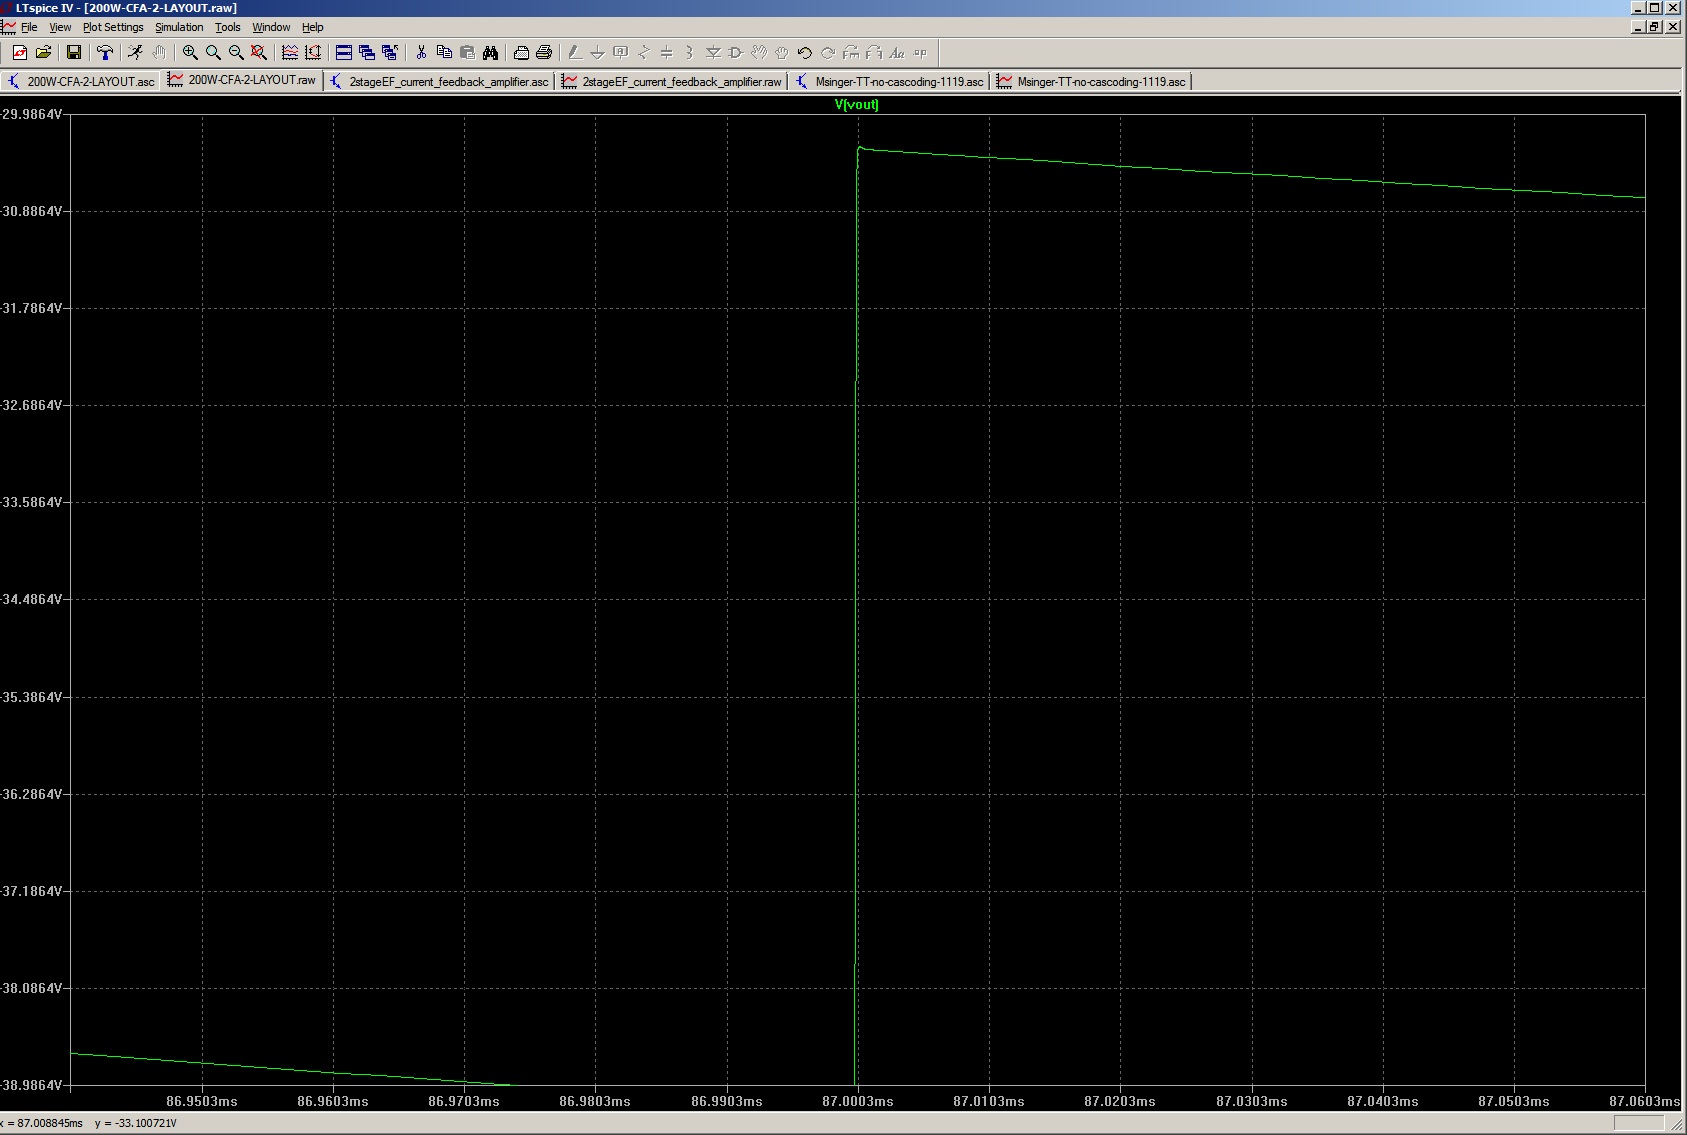The width and height of the screenshot is (1687, 1135).
Task: Click the Draw Wire pencil icon
Action: (x=575, y=53)
